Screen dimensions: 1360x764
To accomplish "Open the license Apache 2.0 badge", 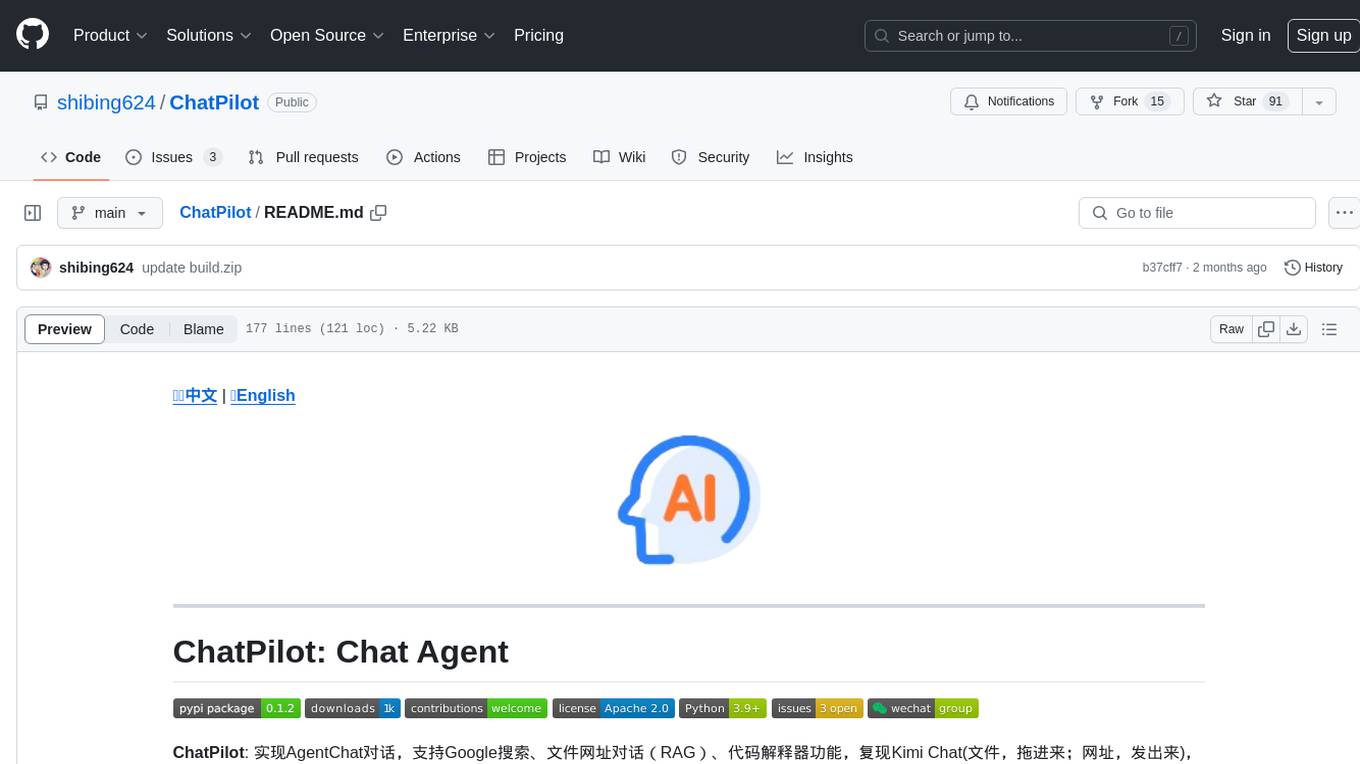I will [614, 708].
